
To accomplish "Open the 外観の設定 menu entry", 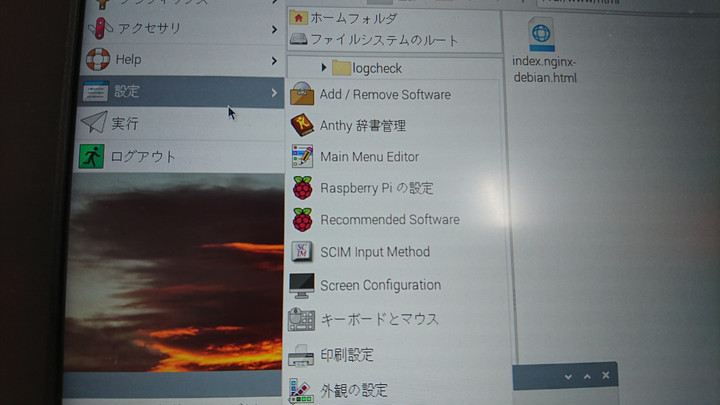I will [353, 390].
